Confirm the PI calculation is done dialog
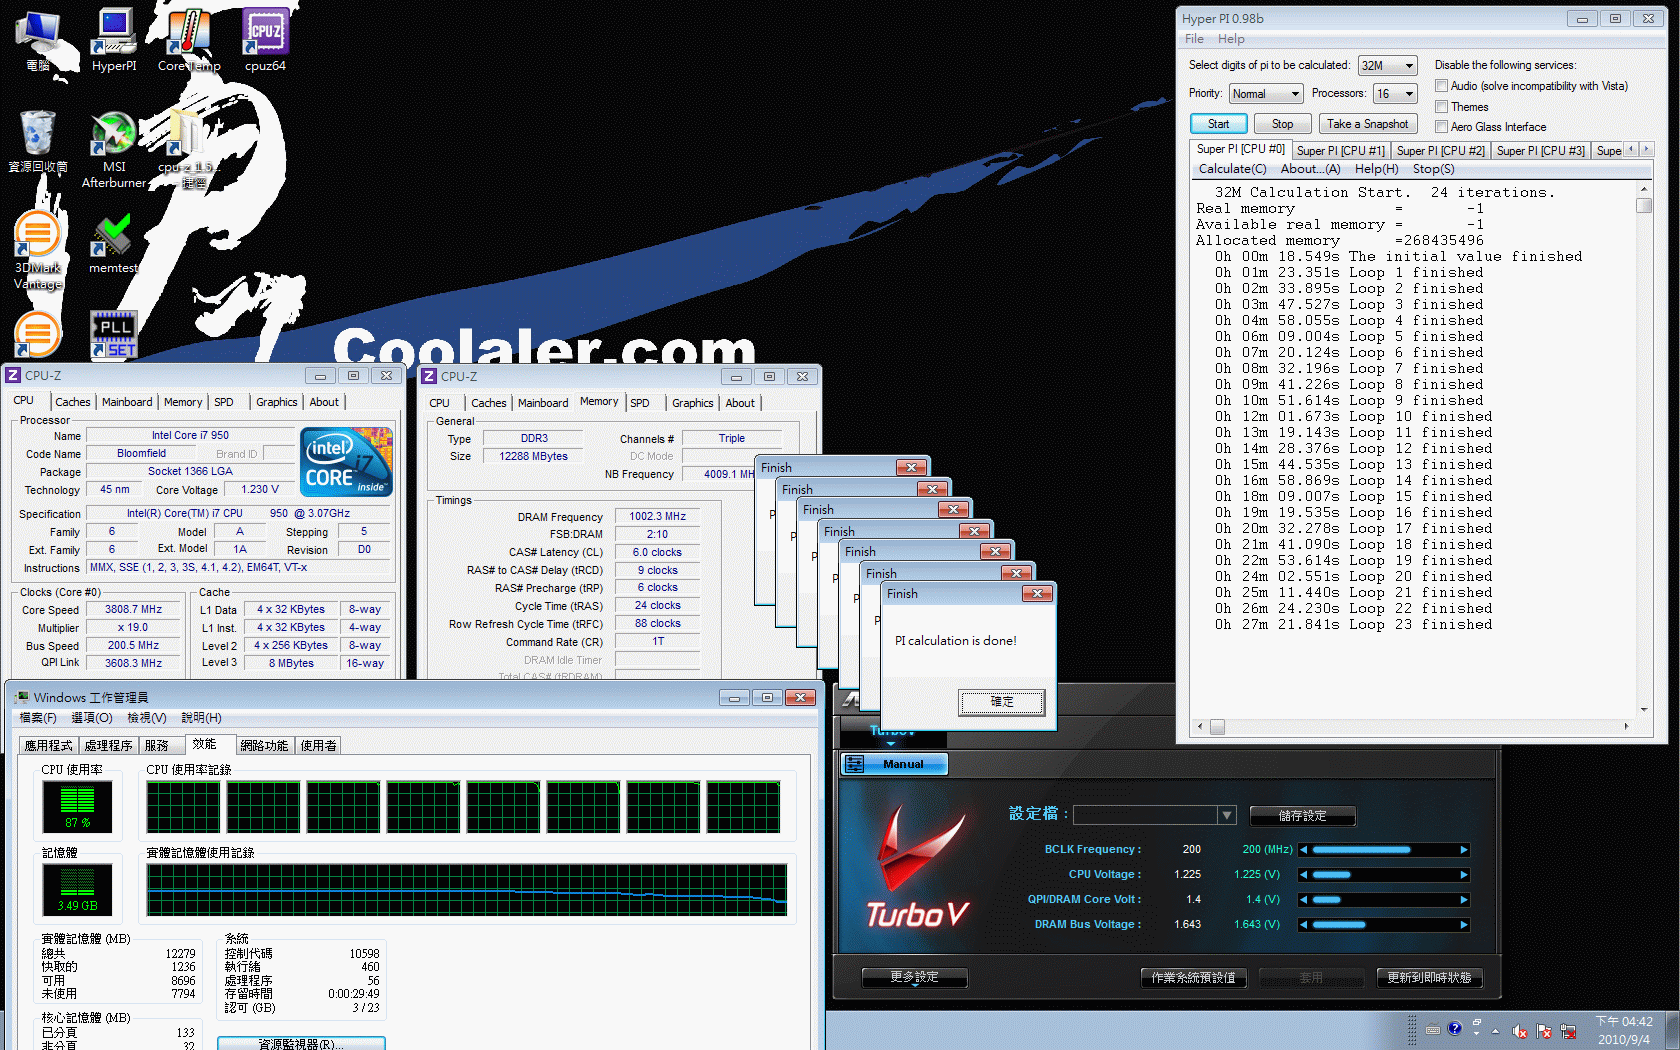This screenshot has width=1680, height=1050. [1001, 702]
